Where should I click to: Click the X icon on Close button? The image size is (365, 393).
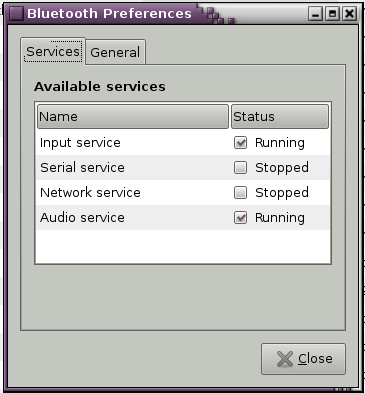pos(285,359)
